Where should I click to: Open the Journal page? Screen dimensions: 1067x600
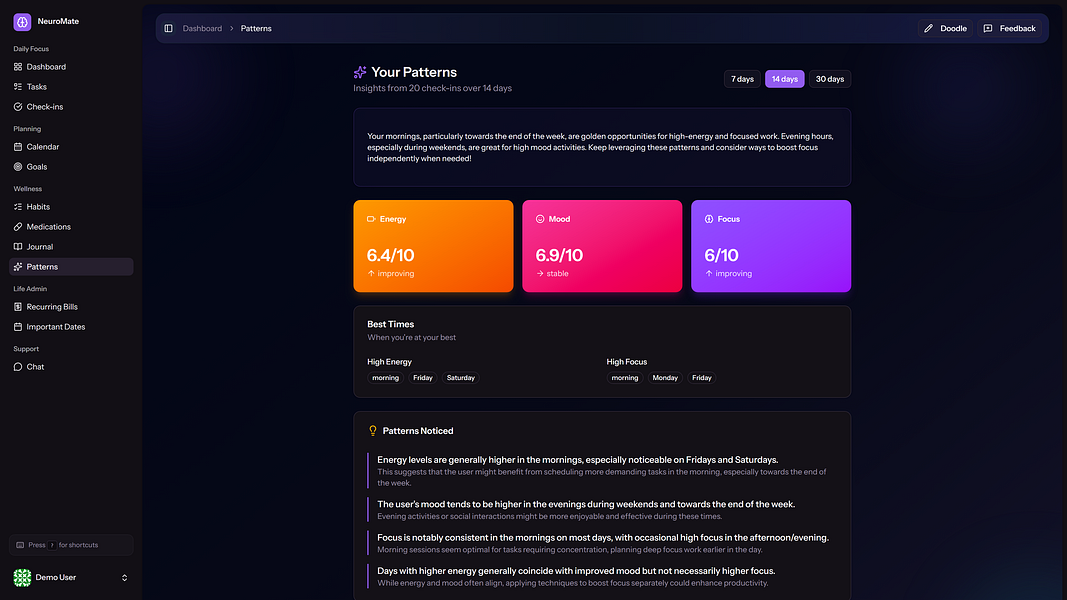pyautogui.click(x=71, y=247)
